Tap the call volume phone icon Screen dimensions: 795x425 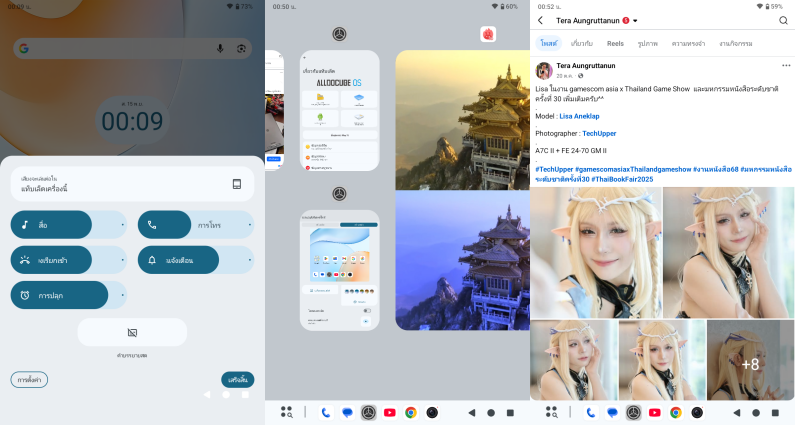[x=152, y=225]
